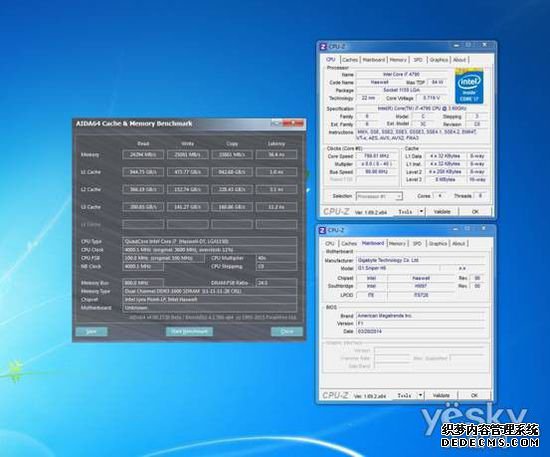The height and width of the screenshot is (457, 550).
Task: Click the Motherboard field showing Unknown
Action: (x=210, y=308)
